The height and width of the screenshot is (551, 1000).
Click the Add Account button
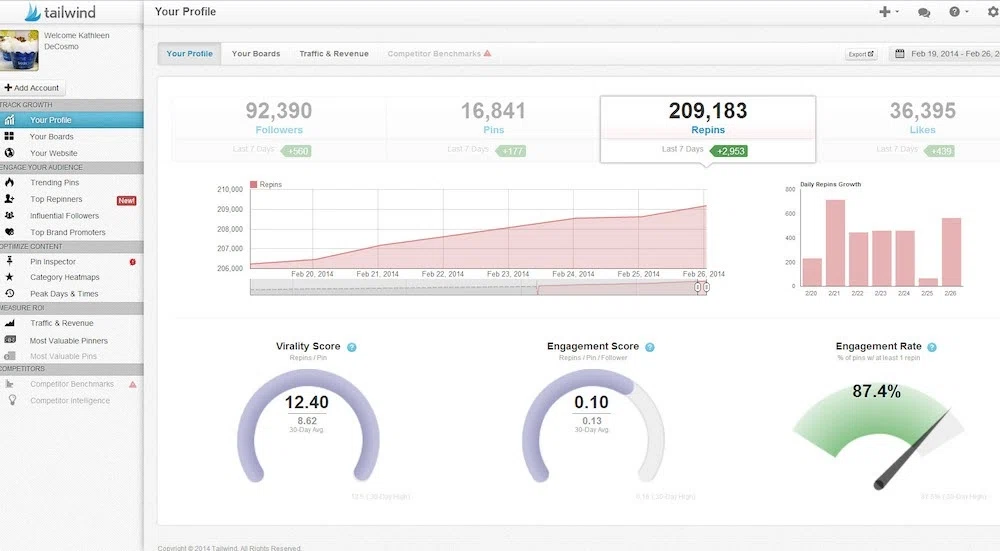32,88
